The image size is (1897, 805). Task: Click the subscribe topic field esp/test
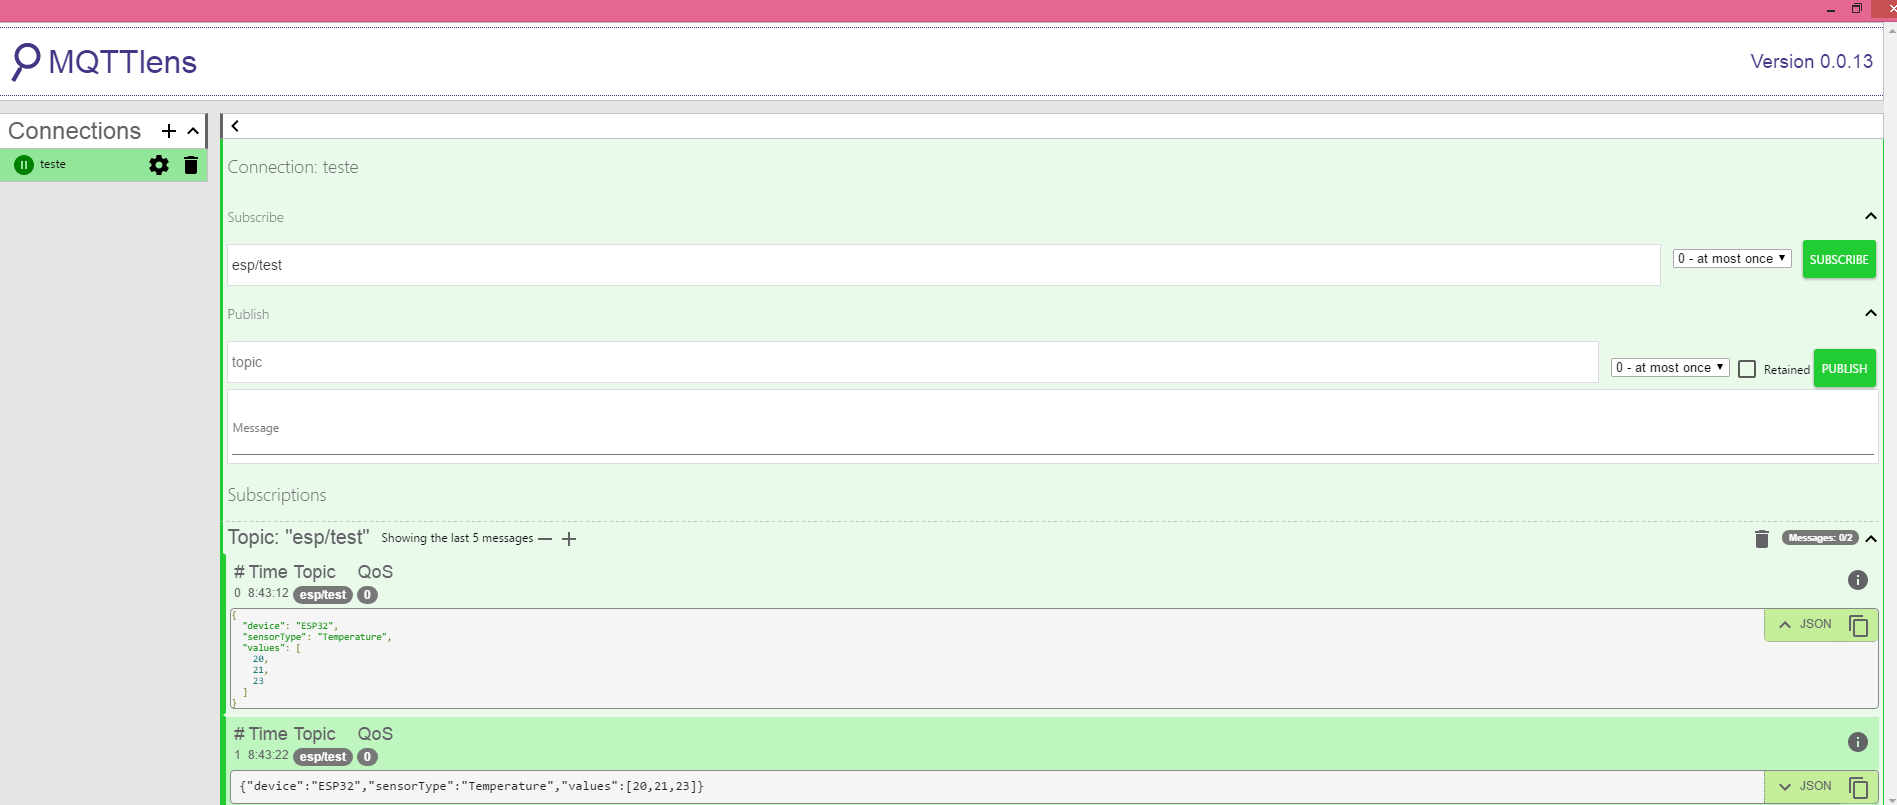point(943,265)
